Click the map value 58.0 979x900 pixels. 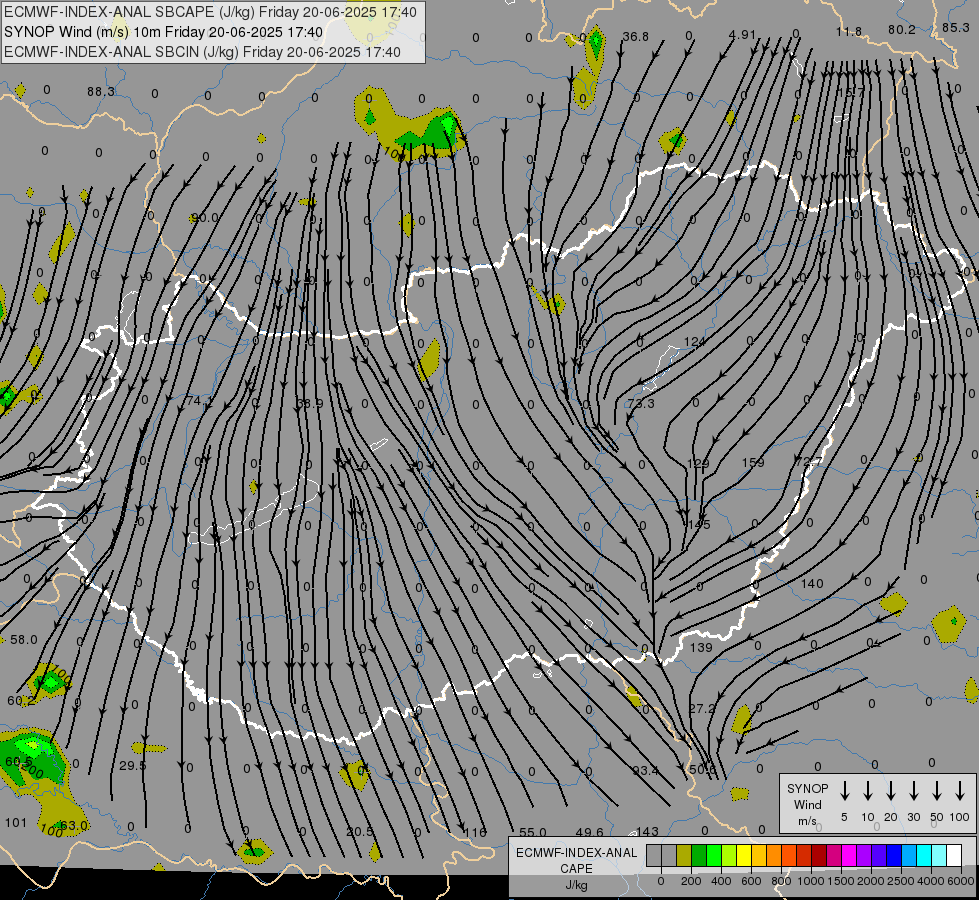pos(24,640)
